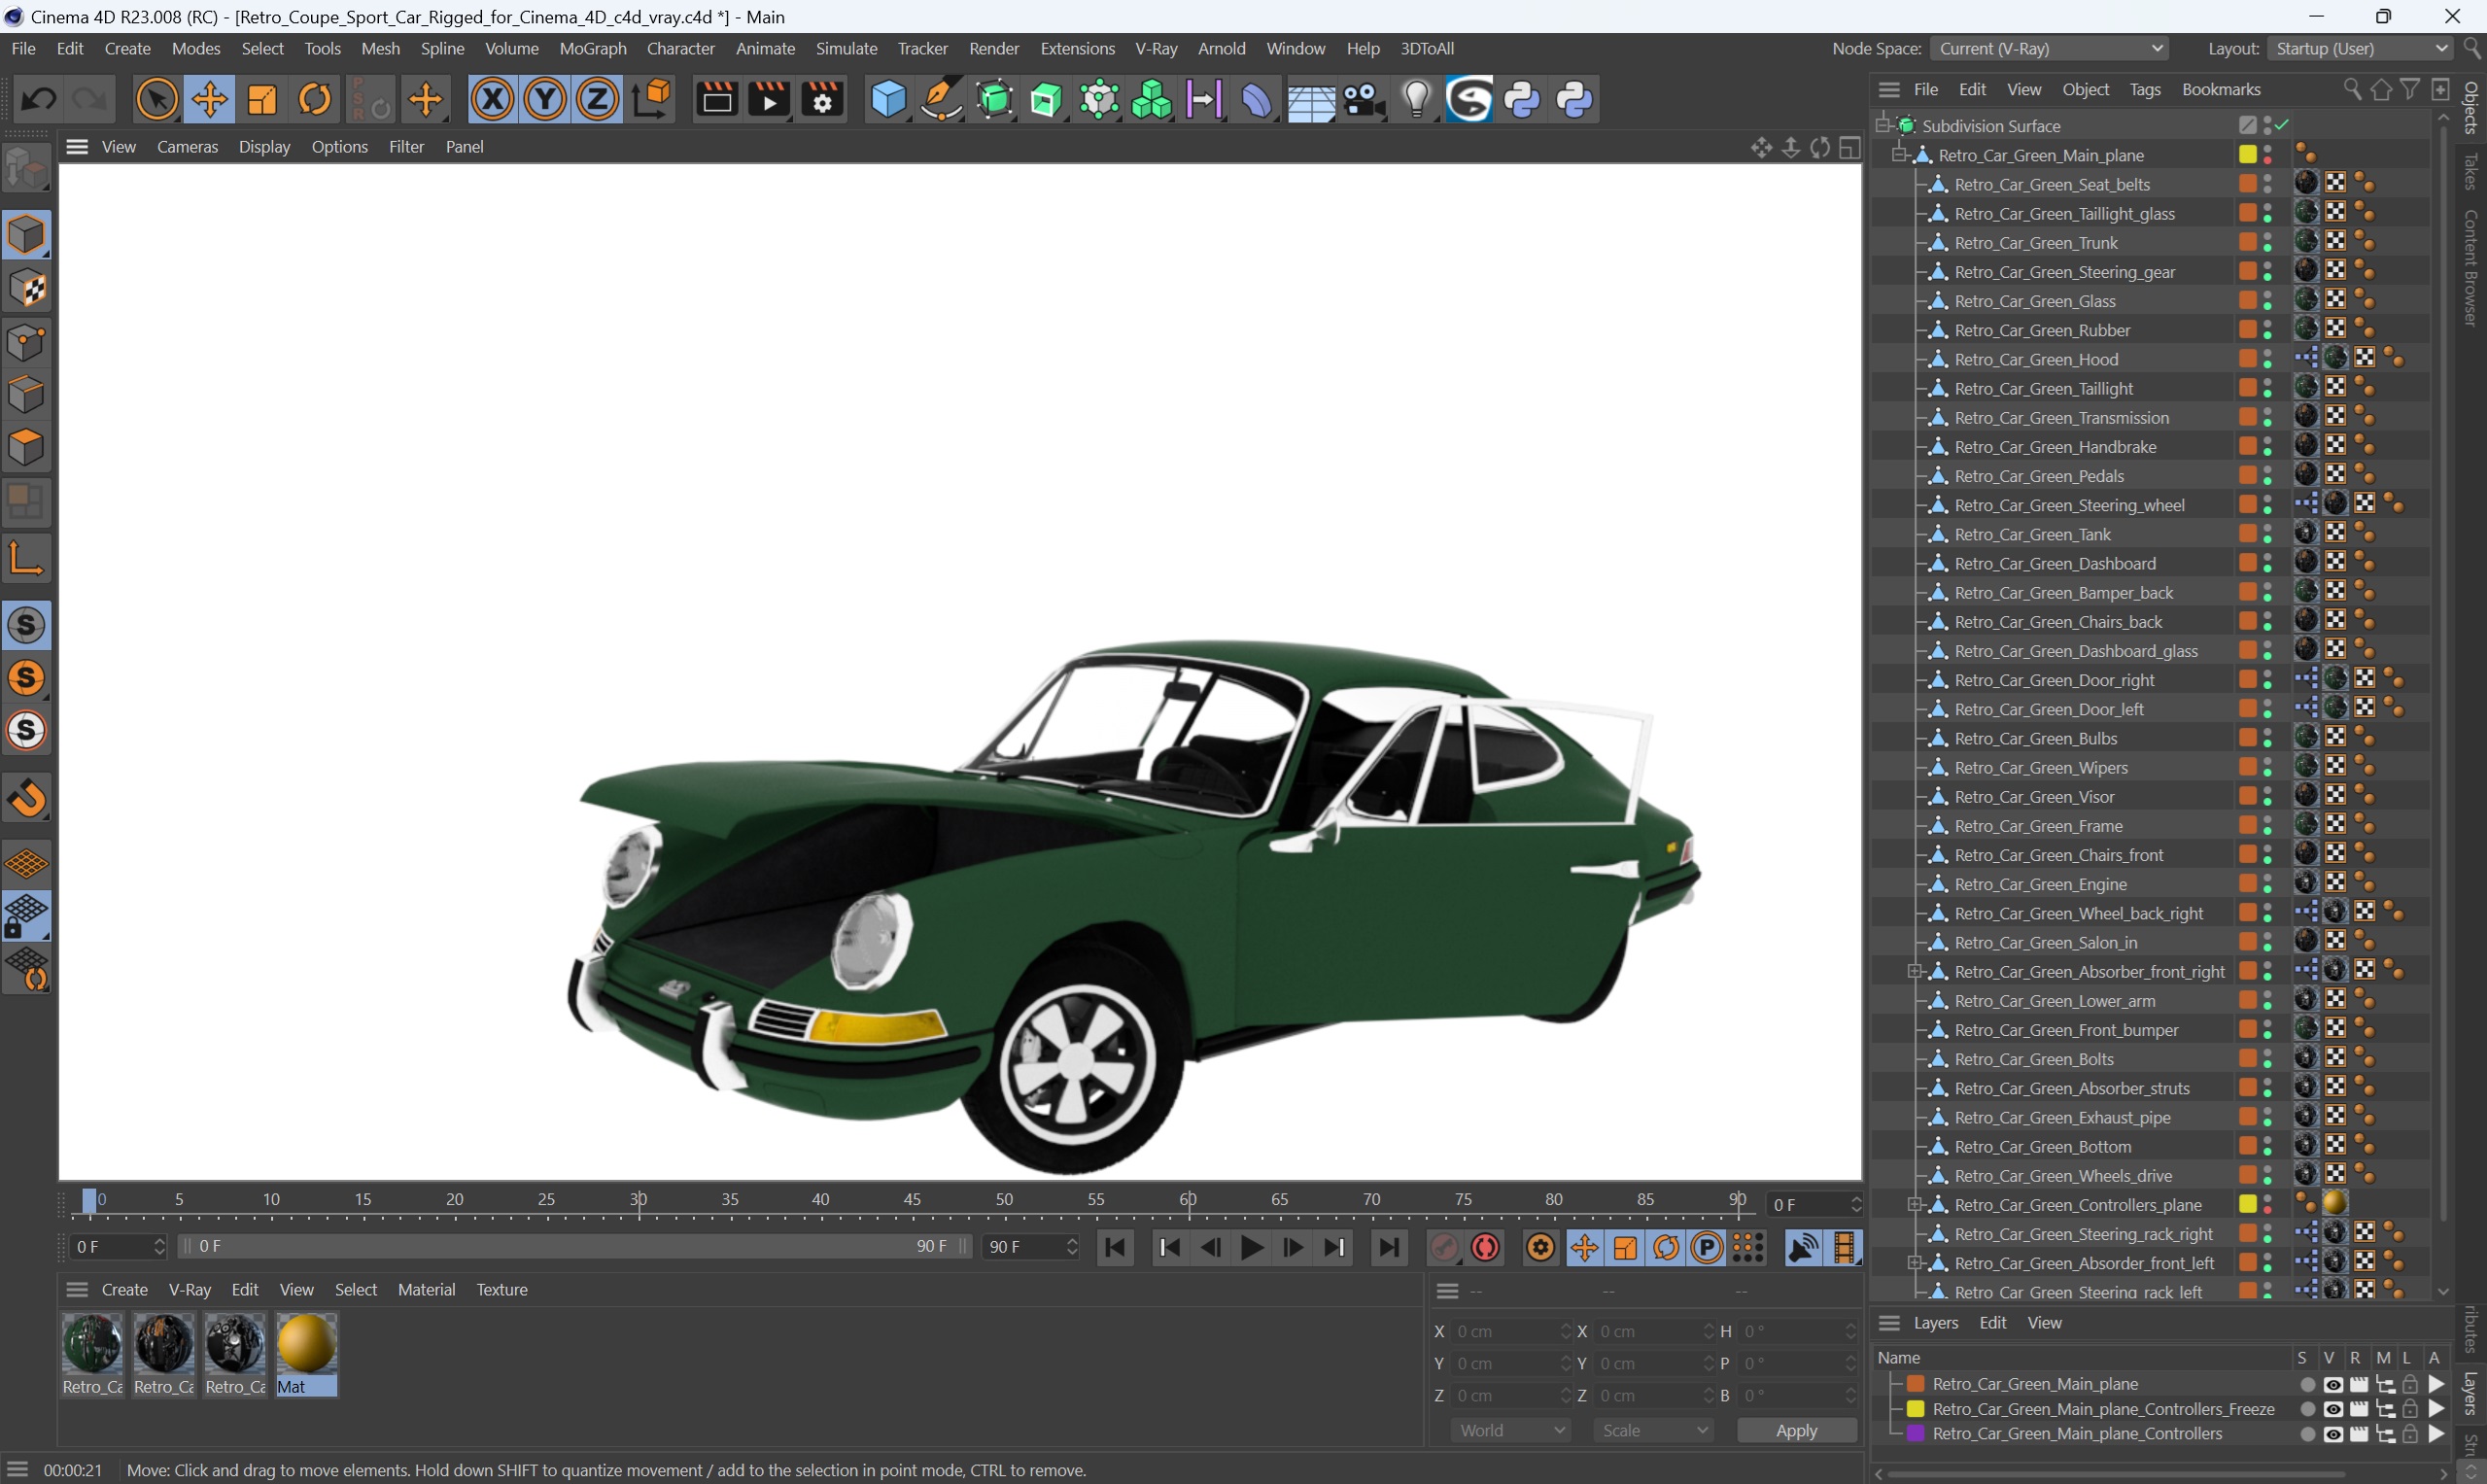This screenshot has width=2487, height=1484.
Task: Open Layout Startup dropdown
Action: (x=2359, y=48)
